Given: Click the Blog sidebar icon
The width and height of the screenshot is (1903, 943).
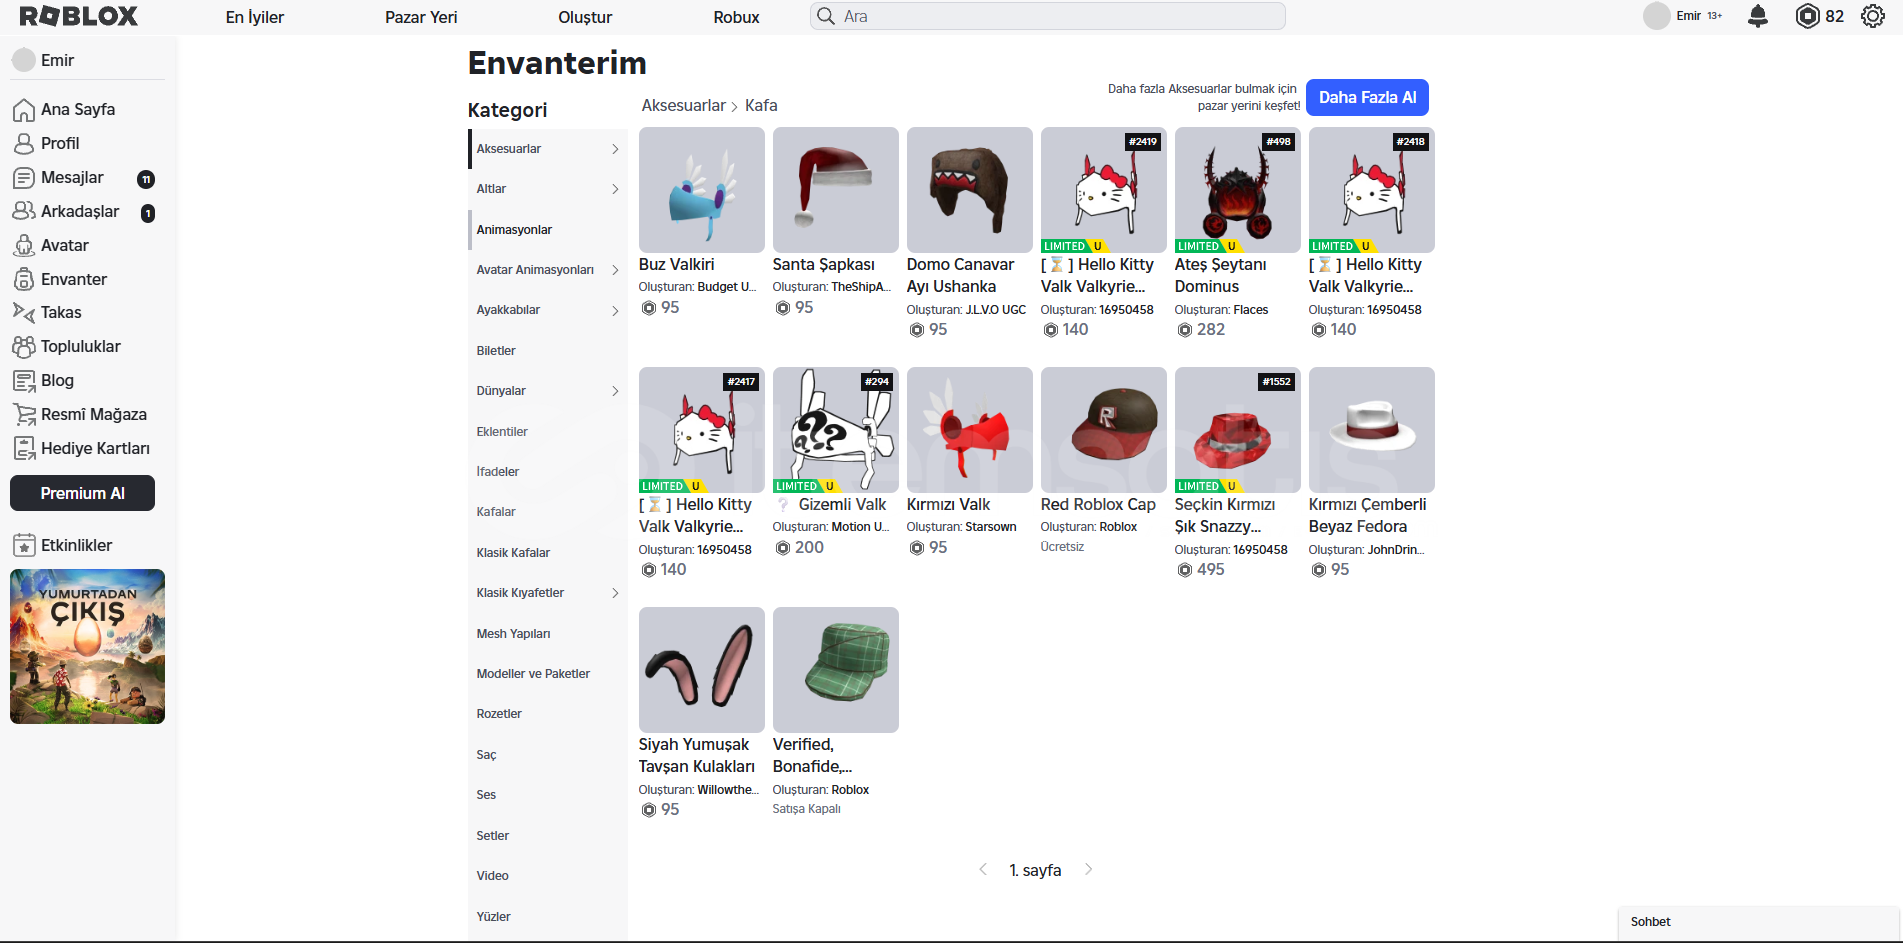Looking at the screenshot, I should 24,381.
